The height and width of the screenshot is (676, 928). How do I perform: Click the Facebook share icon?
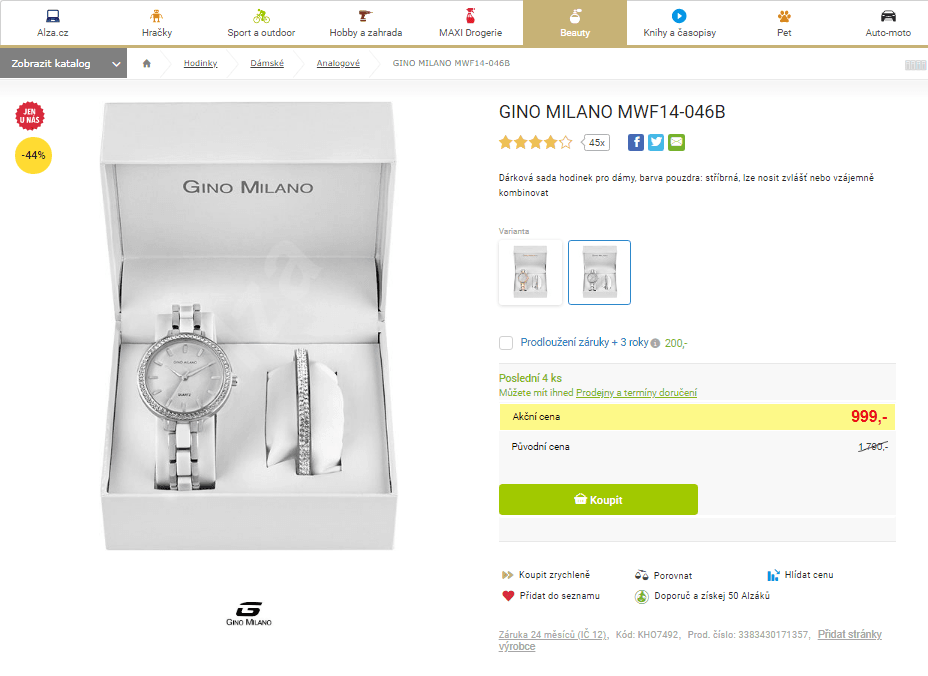636,142
